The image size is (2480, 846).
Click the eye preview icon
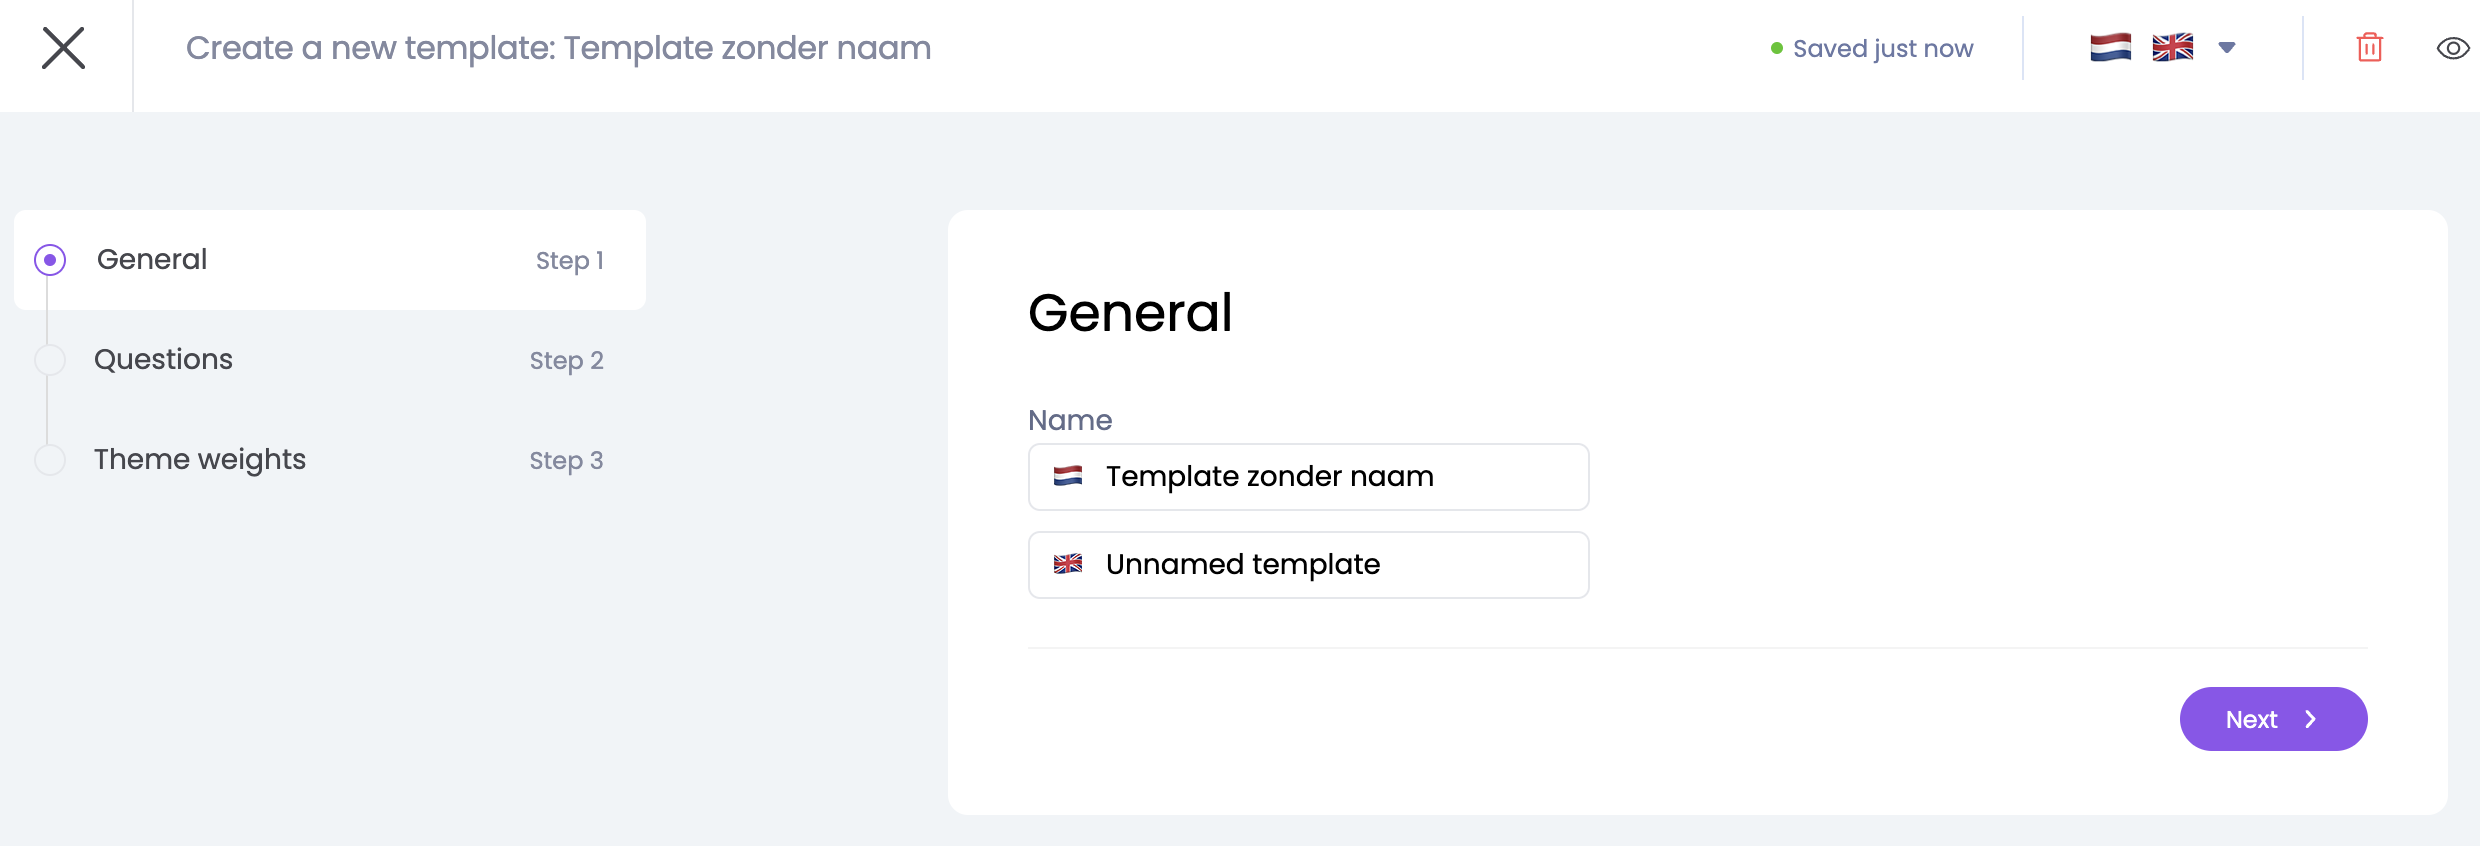2452,48
